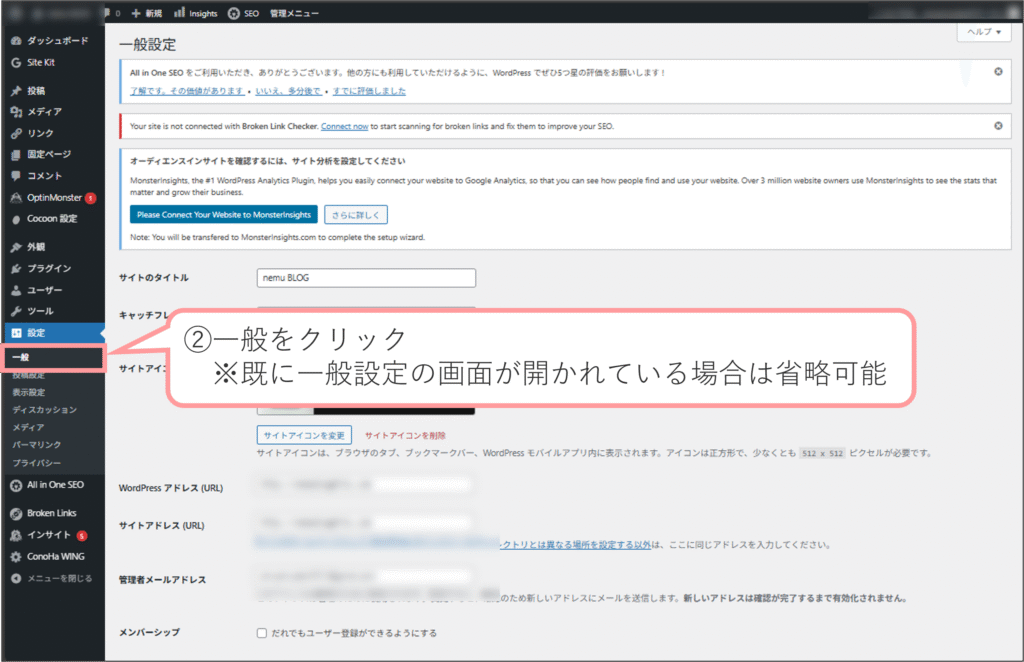The image size is (1024, 662).
Task: Select General (一般) settings submenu item
Action: (22, 358)
